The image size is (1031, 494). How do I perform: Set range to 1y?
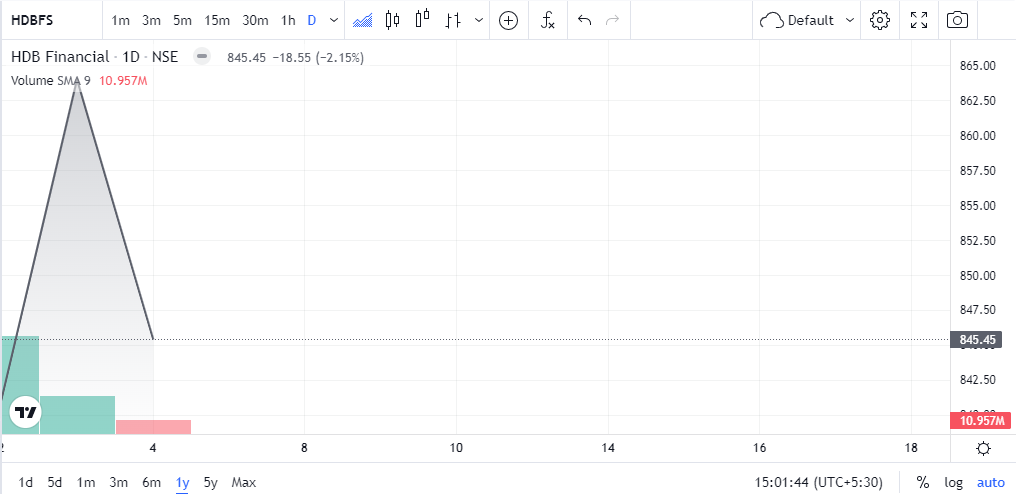click(182, 483)
